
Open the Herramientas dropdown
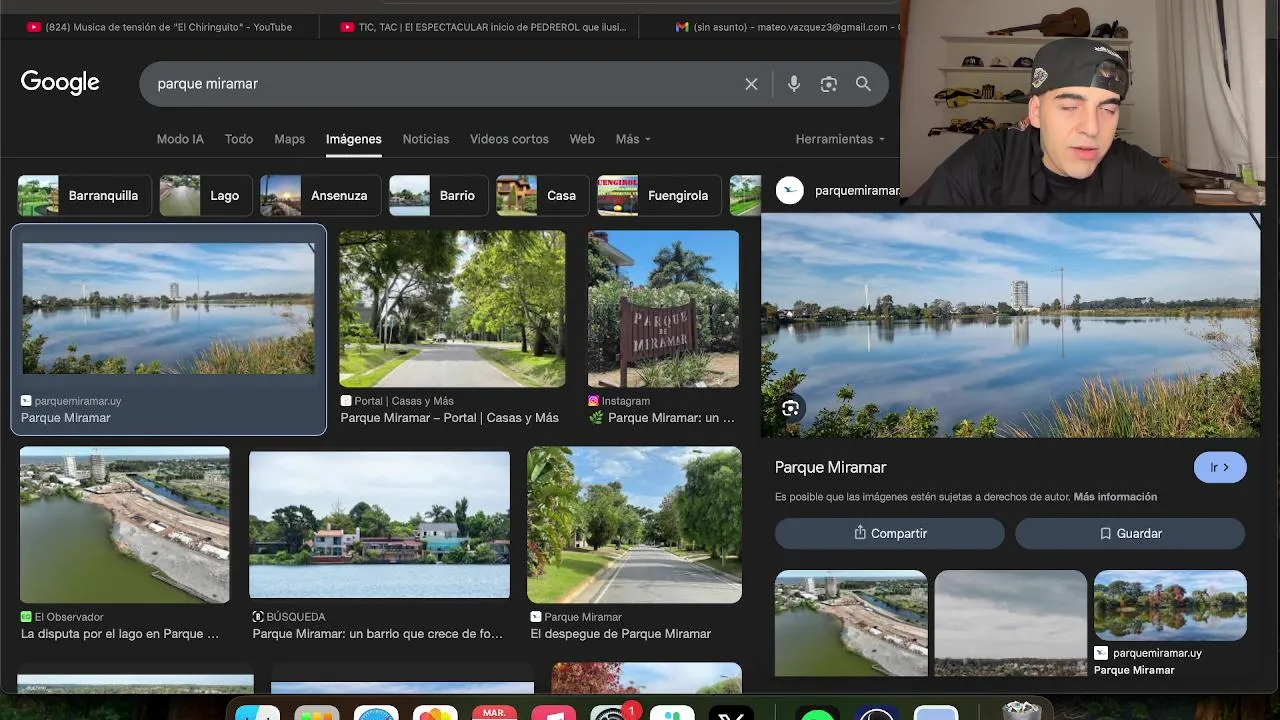(840, 139)
